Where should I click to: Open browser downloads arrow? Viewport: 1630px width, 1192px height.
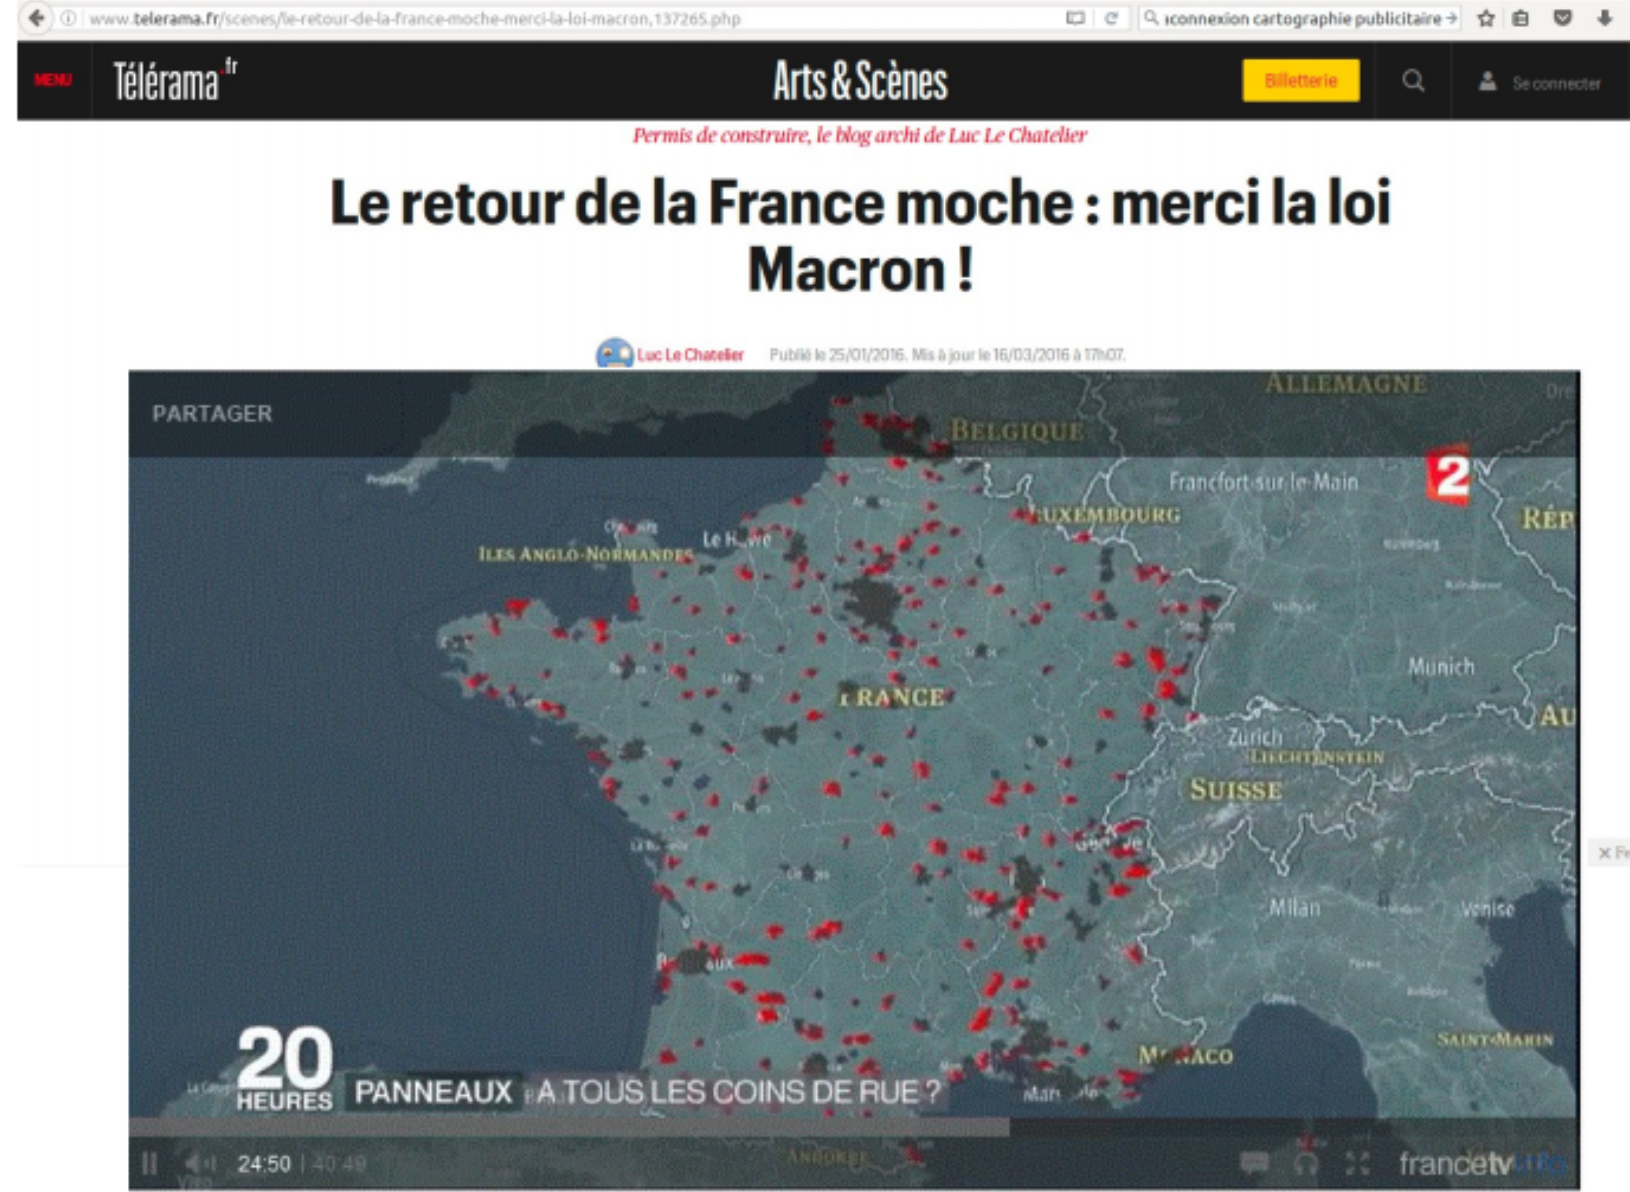1604,18
